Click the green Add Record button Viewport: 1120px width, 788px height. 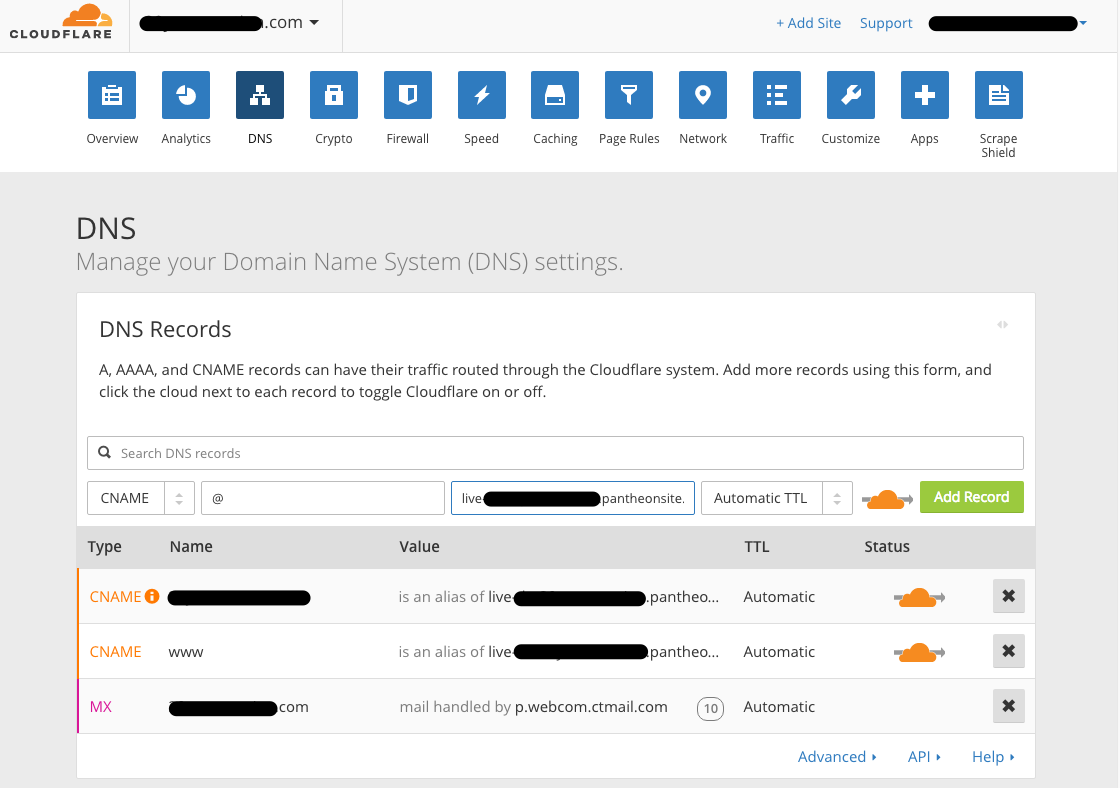971,497
